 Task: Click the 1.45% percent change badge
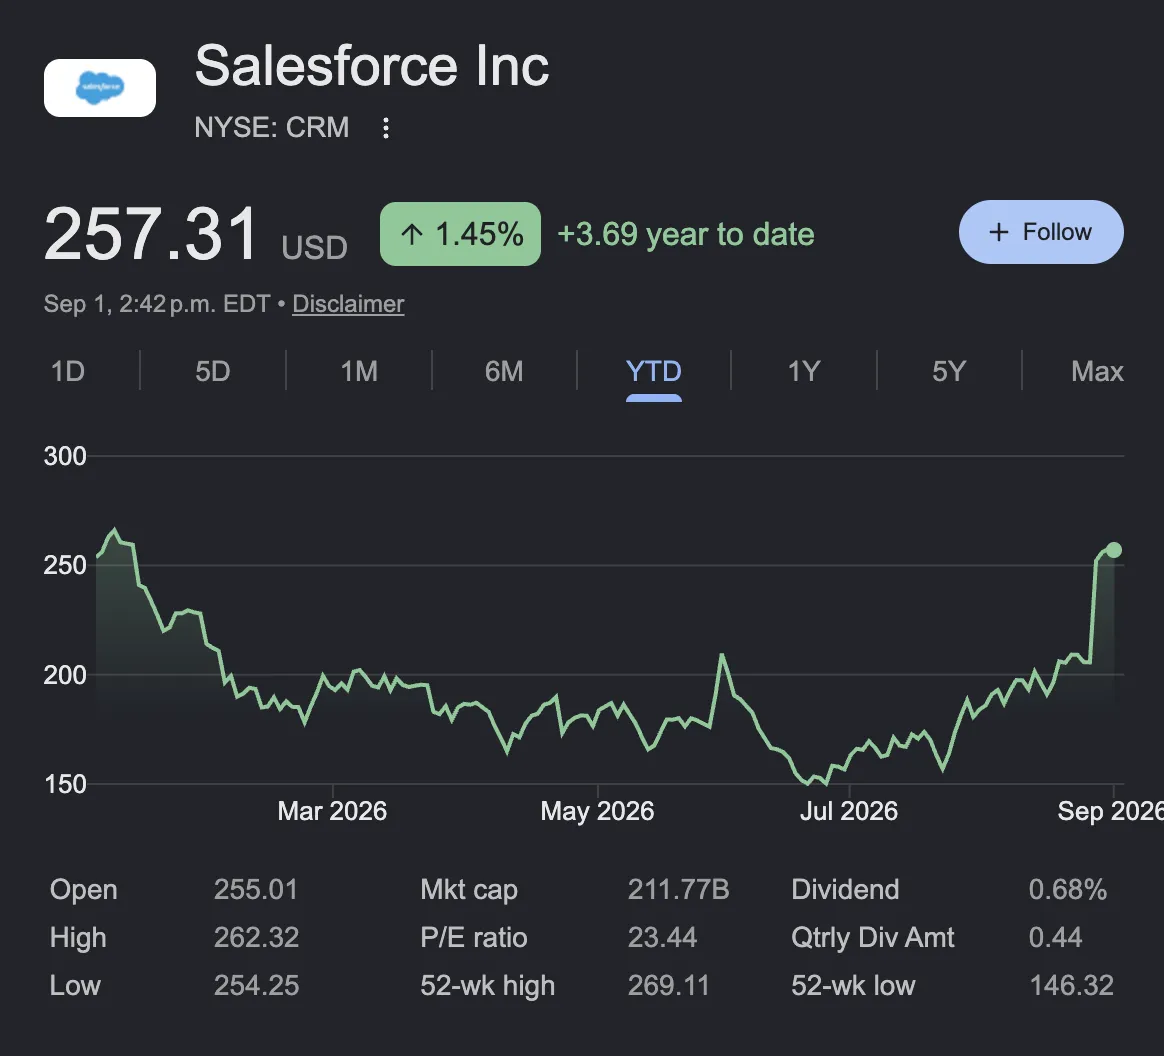460,235
